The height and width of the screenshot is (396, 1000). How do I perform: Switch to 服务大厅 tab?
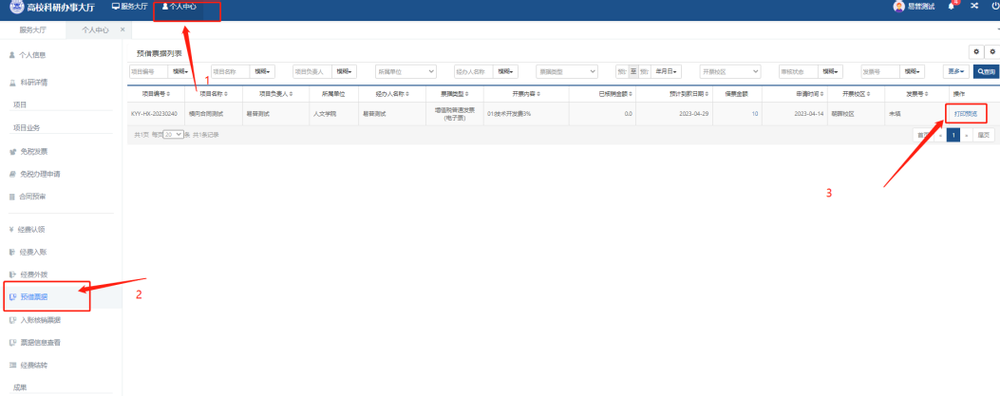click(x=33, y=30)
